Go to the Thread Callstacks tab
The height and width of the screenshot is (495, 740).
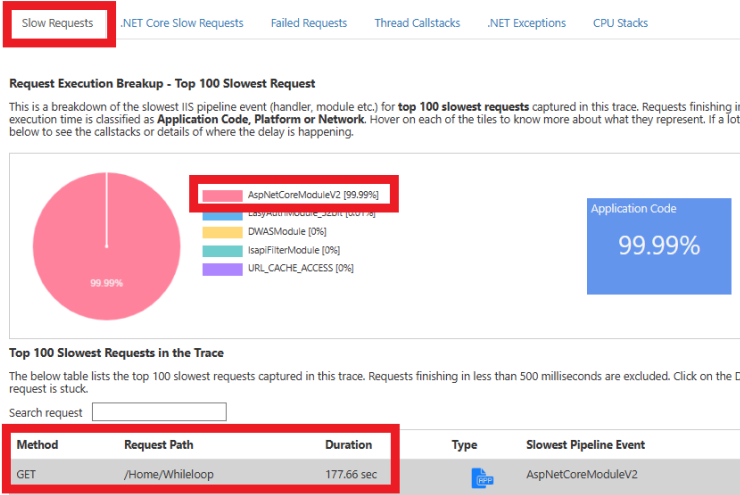(x=417, y=23)
